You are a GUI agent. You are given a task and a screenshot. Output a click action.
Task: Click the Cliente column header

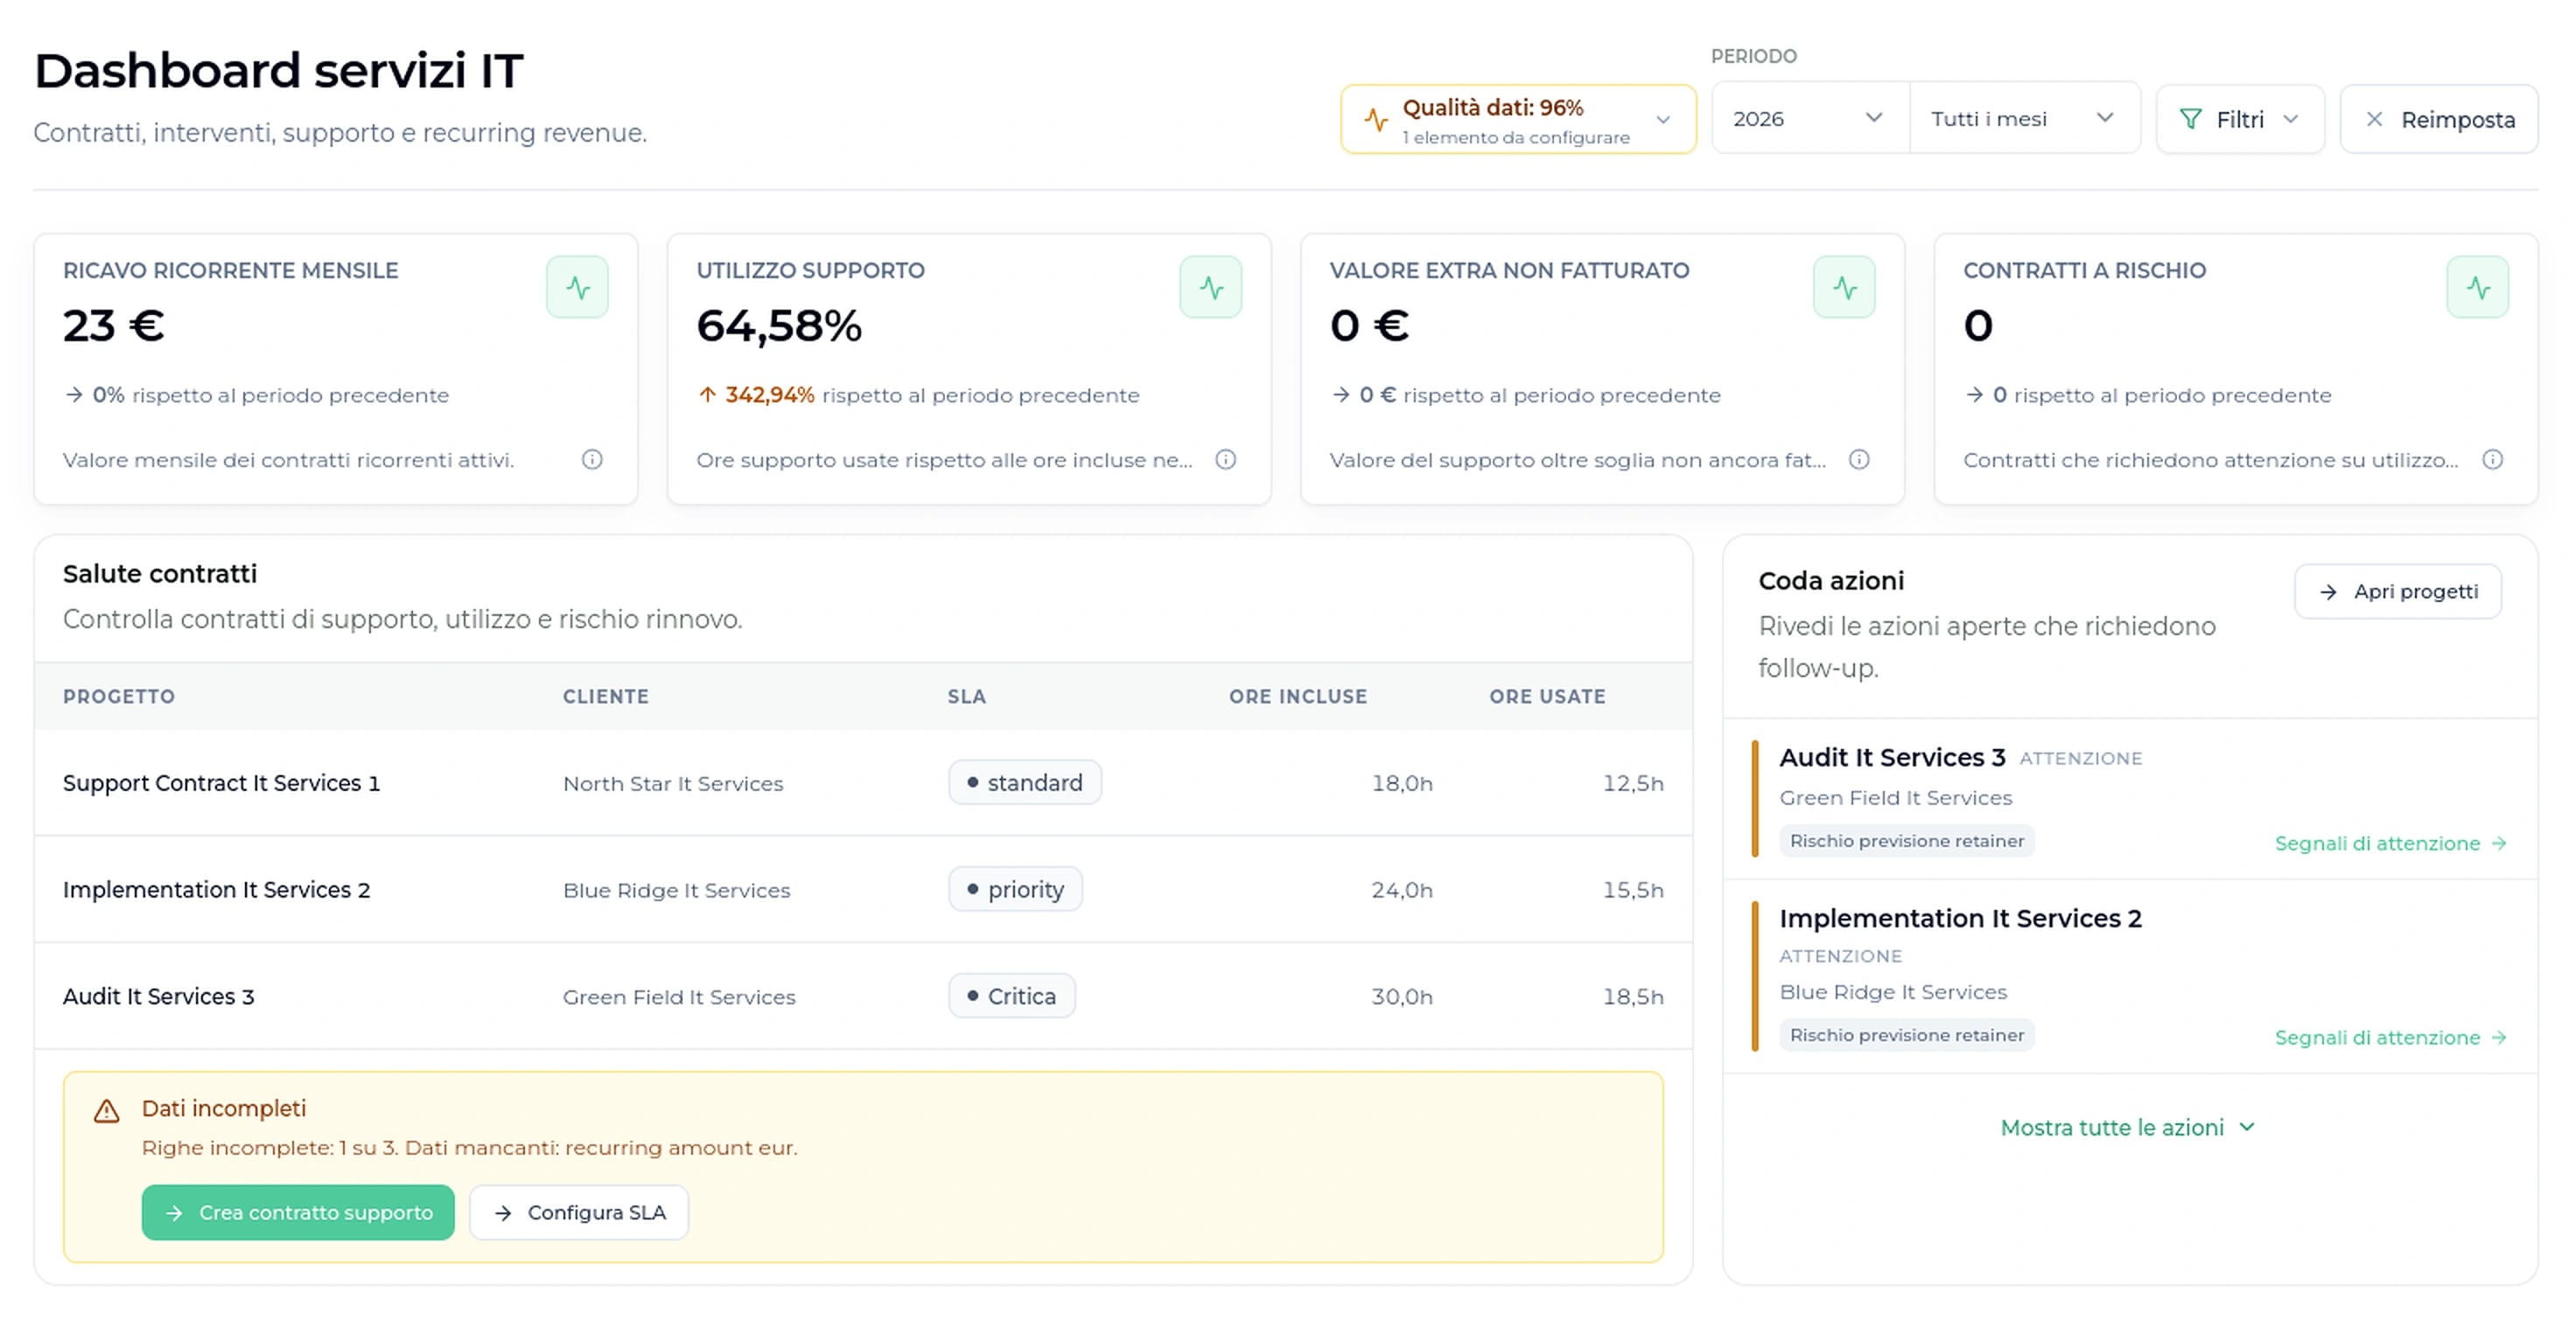point(605,696)
